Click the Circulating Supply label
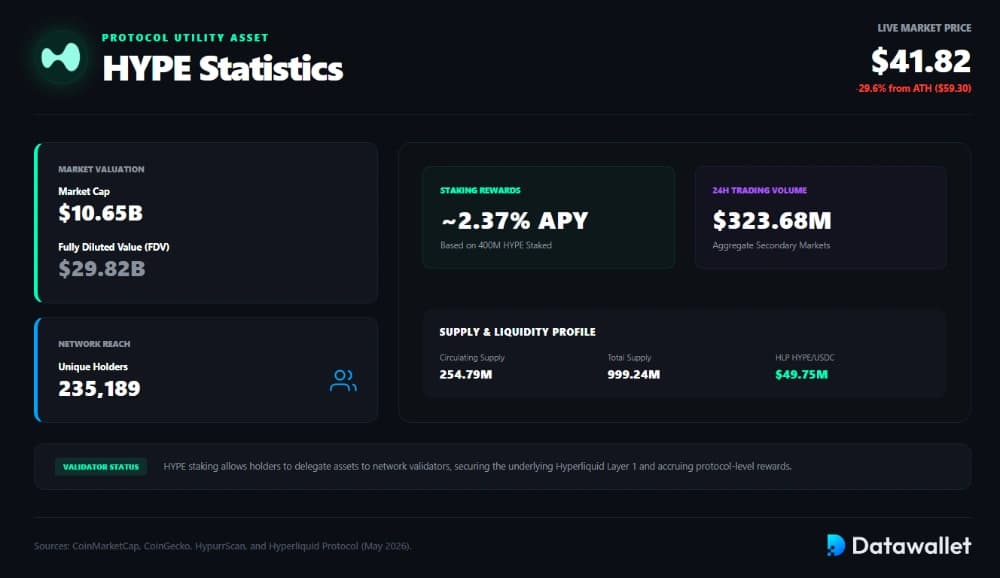1000x578 pixels. [472, 357]
